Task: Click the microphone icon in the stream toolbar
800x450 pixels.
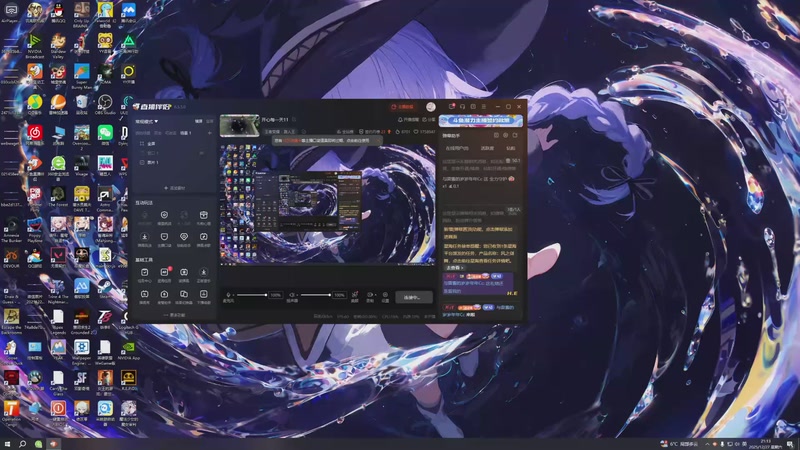Action: 229,295
